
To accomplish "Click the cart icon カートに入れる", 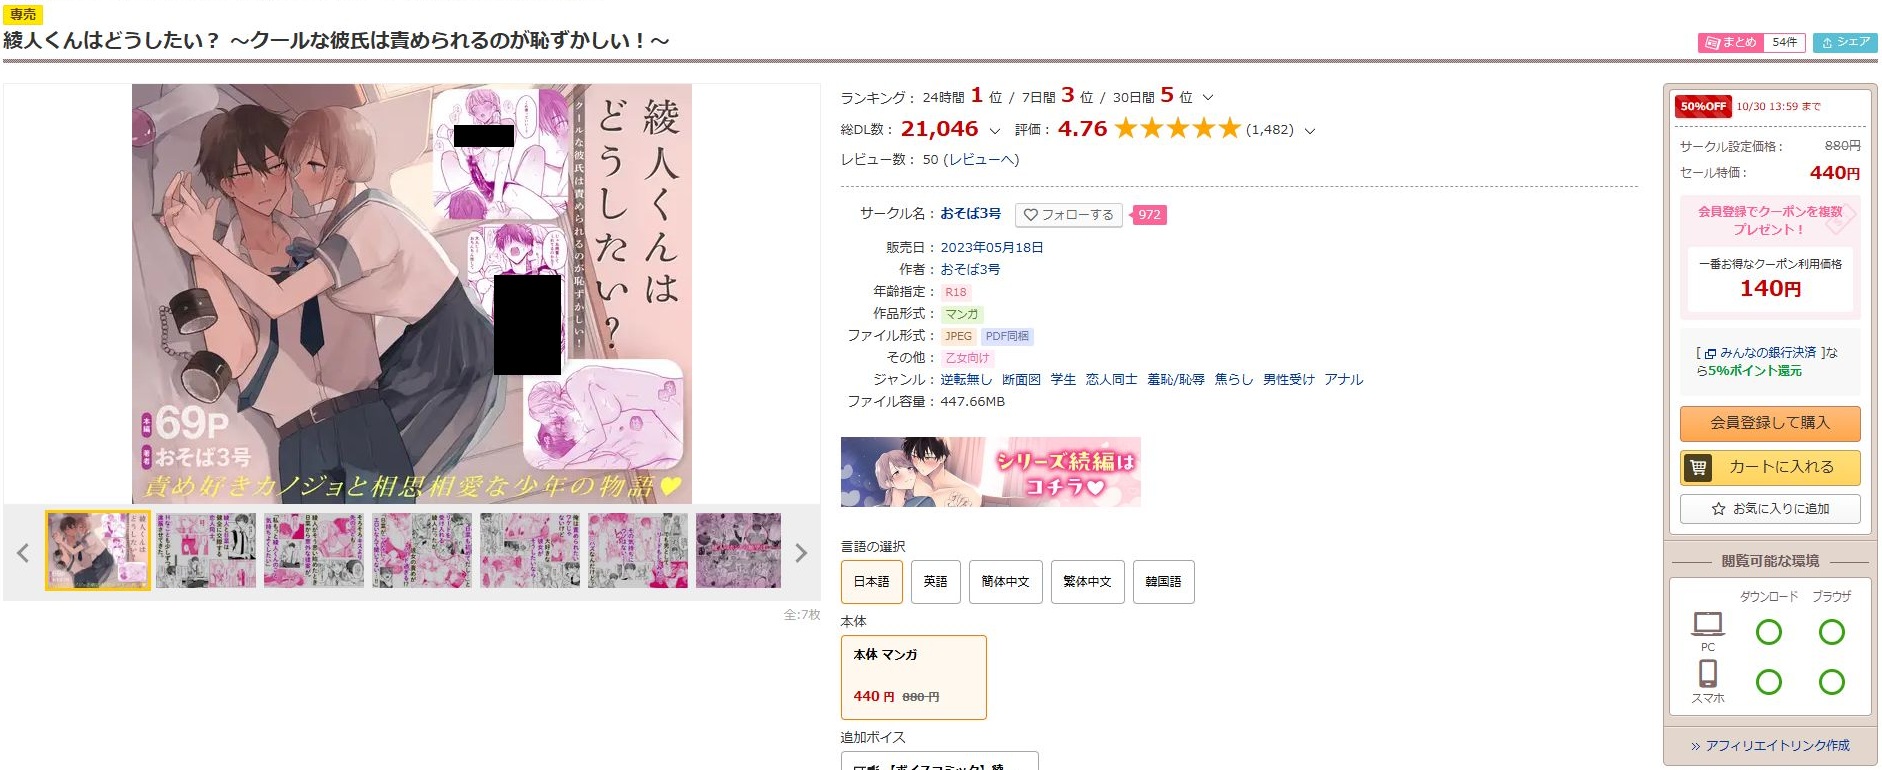I will [1769, 467].
